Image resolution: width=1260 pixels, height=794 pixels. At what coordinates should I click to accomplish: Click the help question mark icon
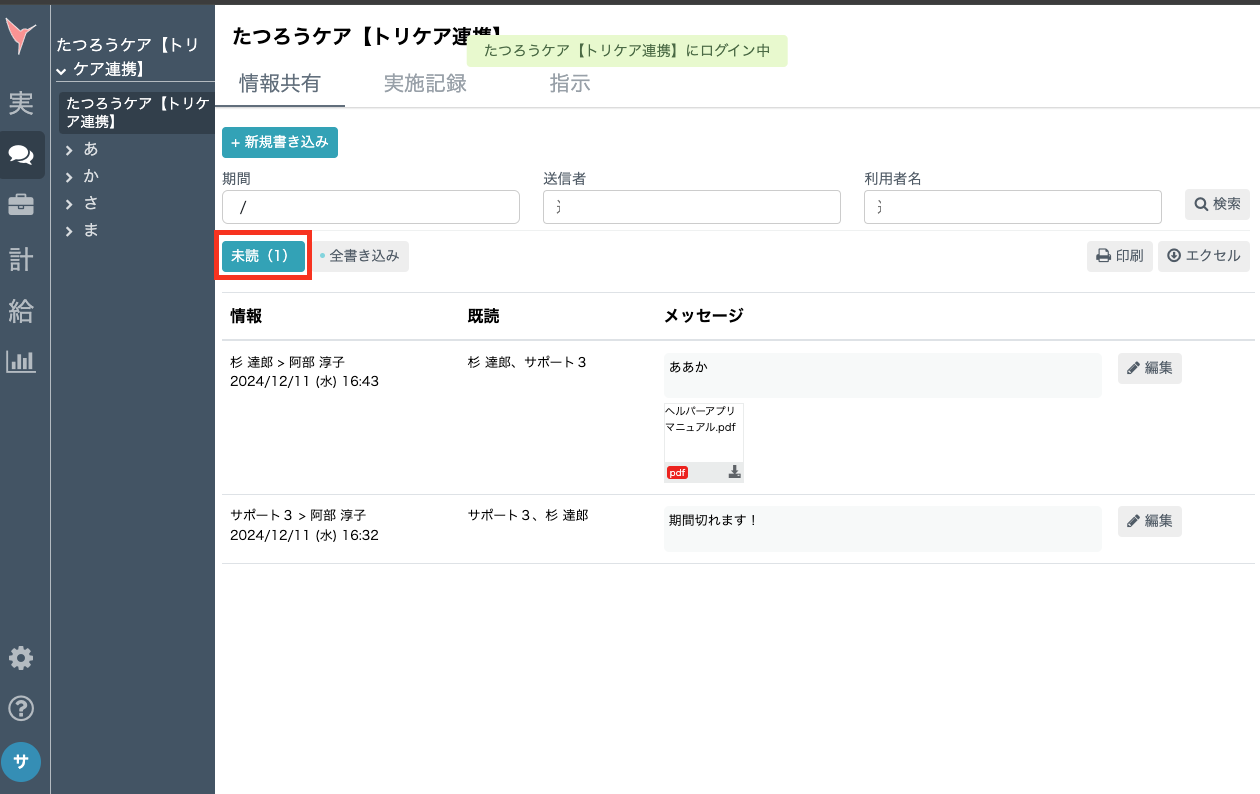(21, 708)
